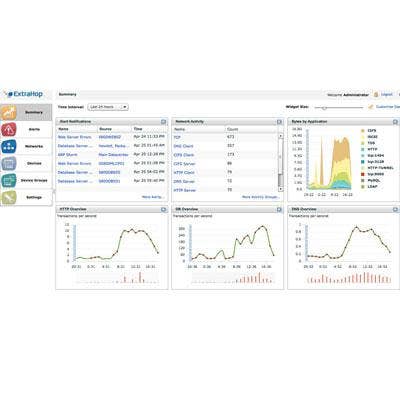400x400 pixels.
Task: Open the red Alerts triangle icon
Action: pyautogui.click(x=9, y=129)
